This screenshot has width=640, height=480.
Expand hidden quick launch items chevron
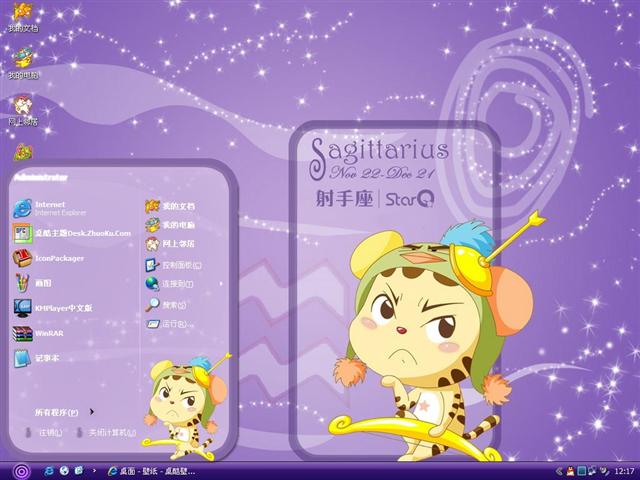pyautogui.click(x=95, y=471)
